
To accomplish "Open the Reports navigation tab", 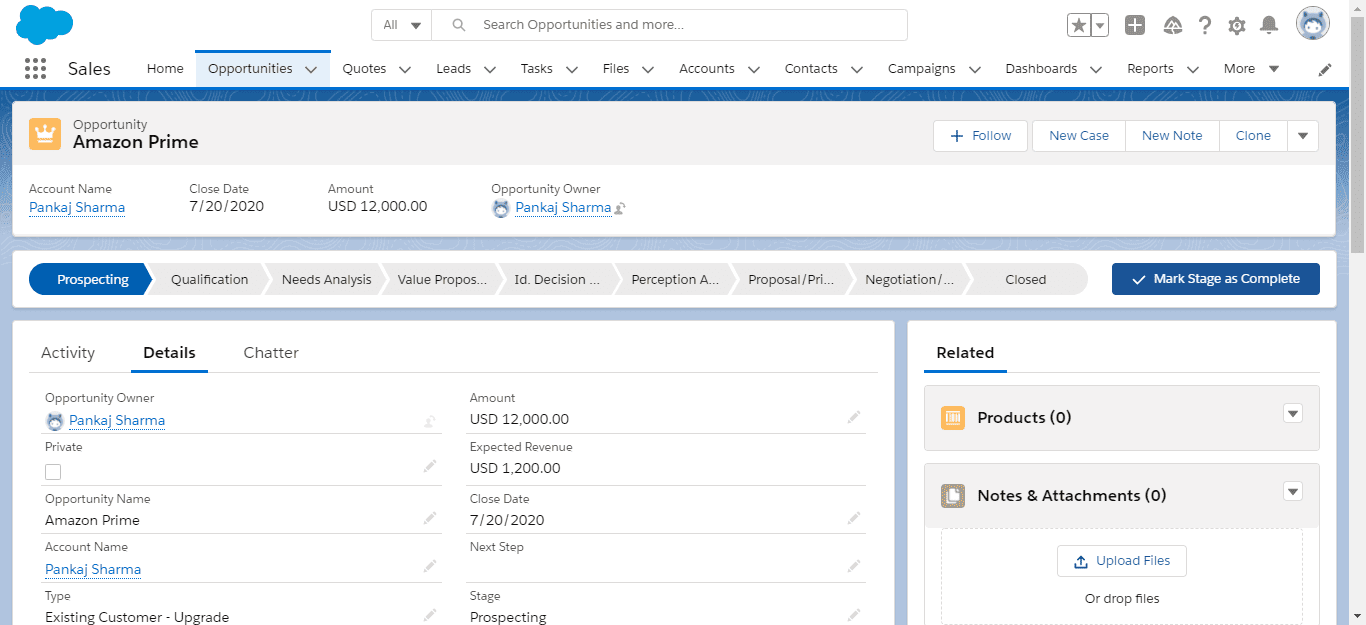I will 1150,69.
